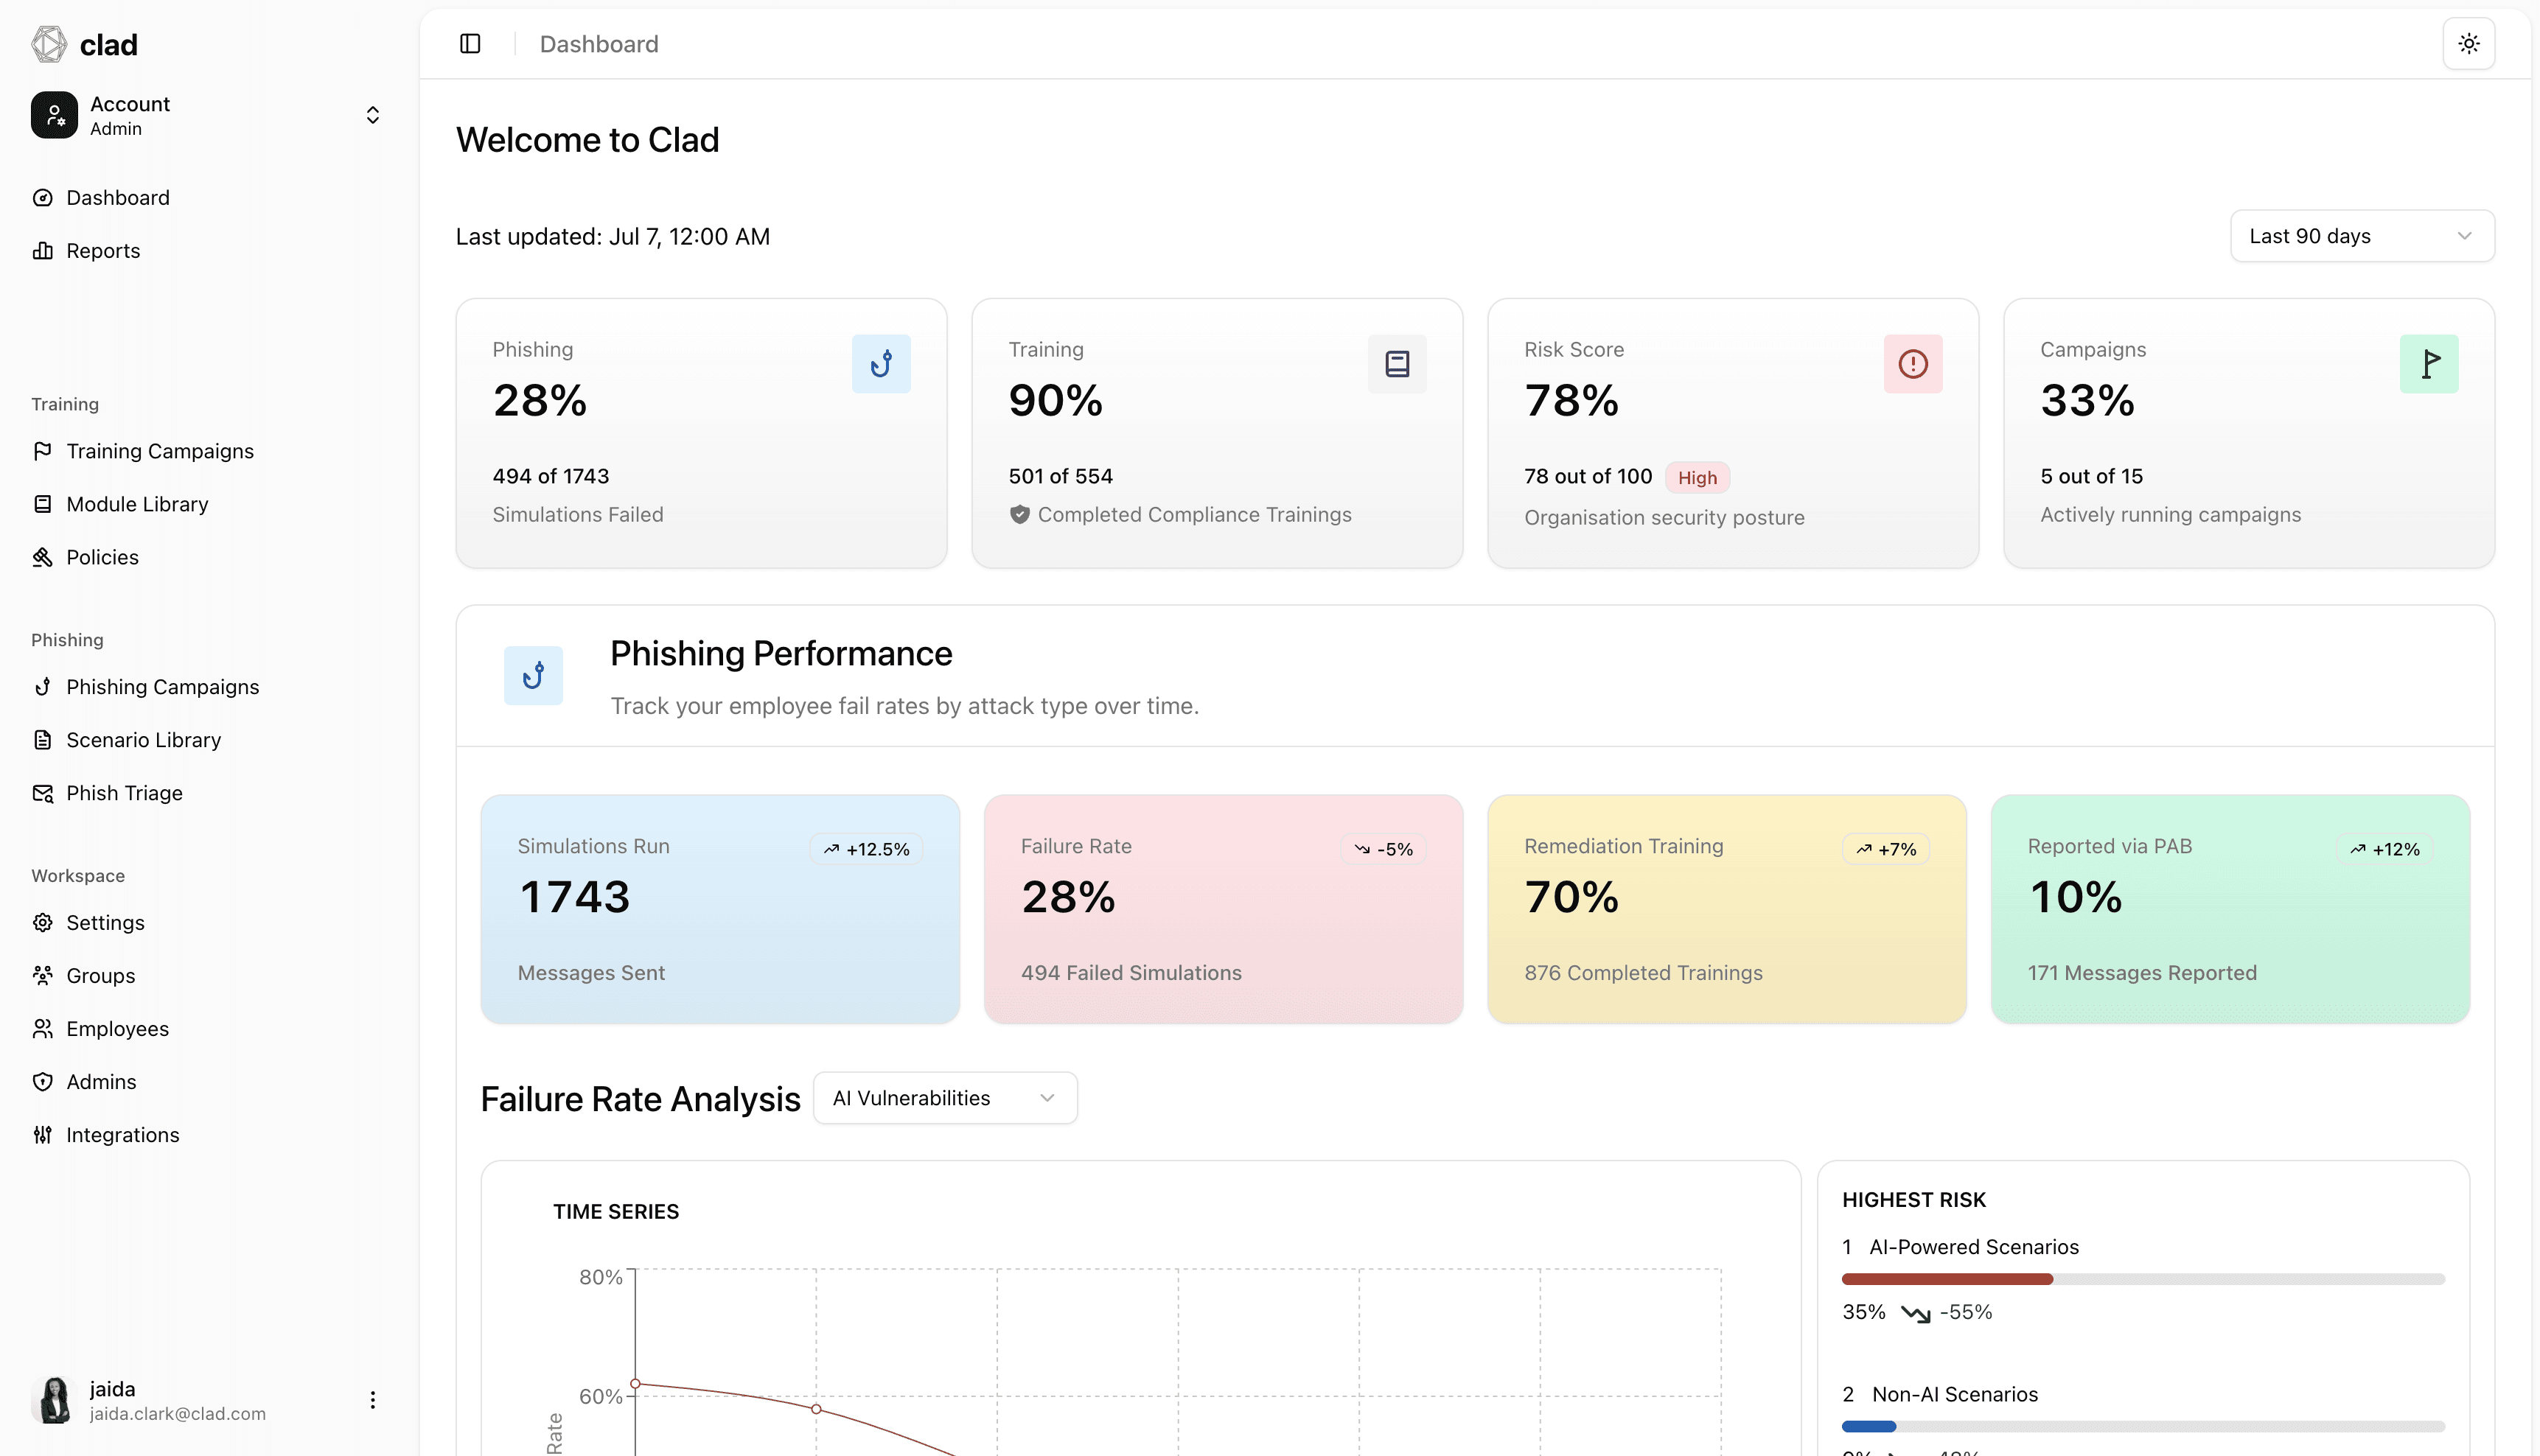Open the Scenario Library
The height and width of the screenshot is (1456, 2540).
[x=206, y=740]
